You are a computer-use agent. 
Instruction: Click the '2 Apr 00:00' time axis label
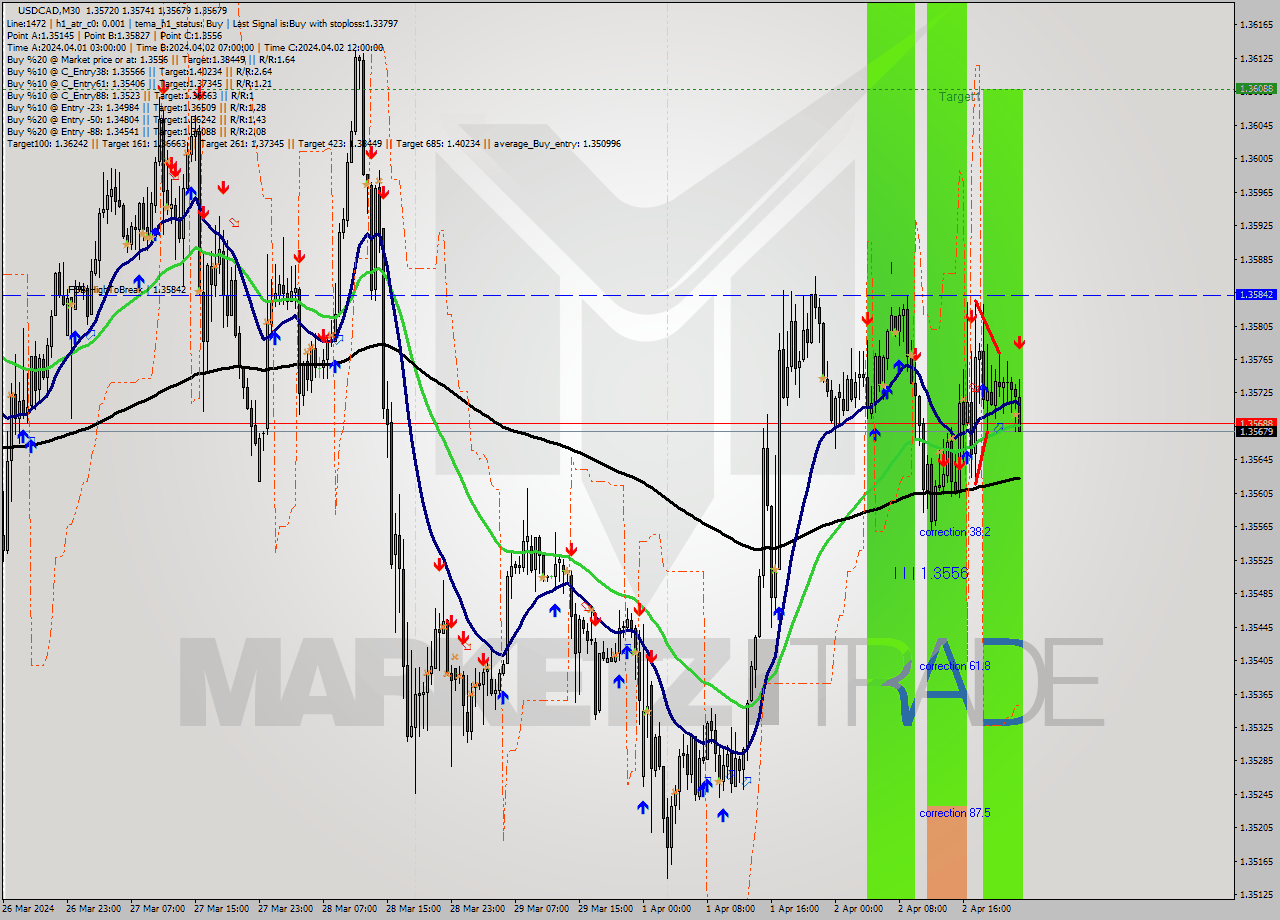pos(859,909)
